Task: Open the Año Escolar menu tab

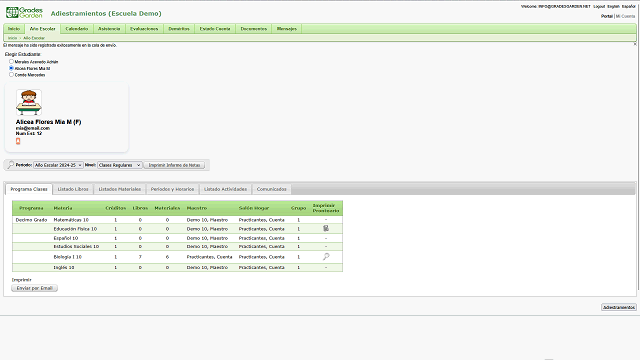Action: coord(42,29)
